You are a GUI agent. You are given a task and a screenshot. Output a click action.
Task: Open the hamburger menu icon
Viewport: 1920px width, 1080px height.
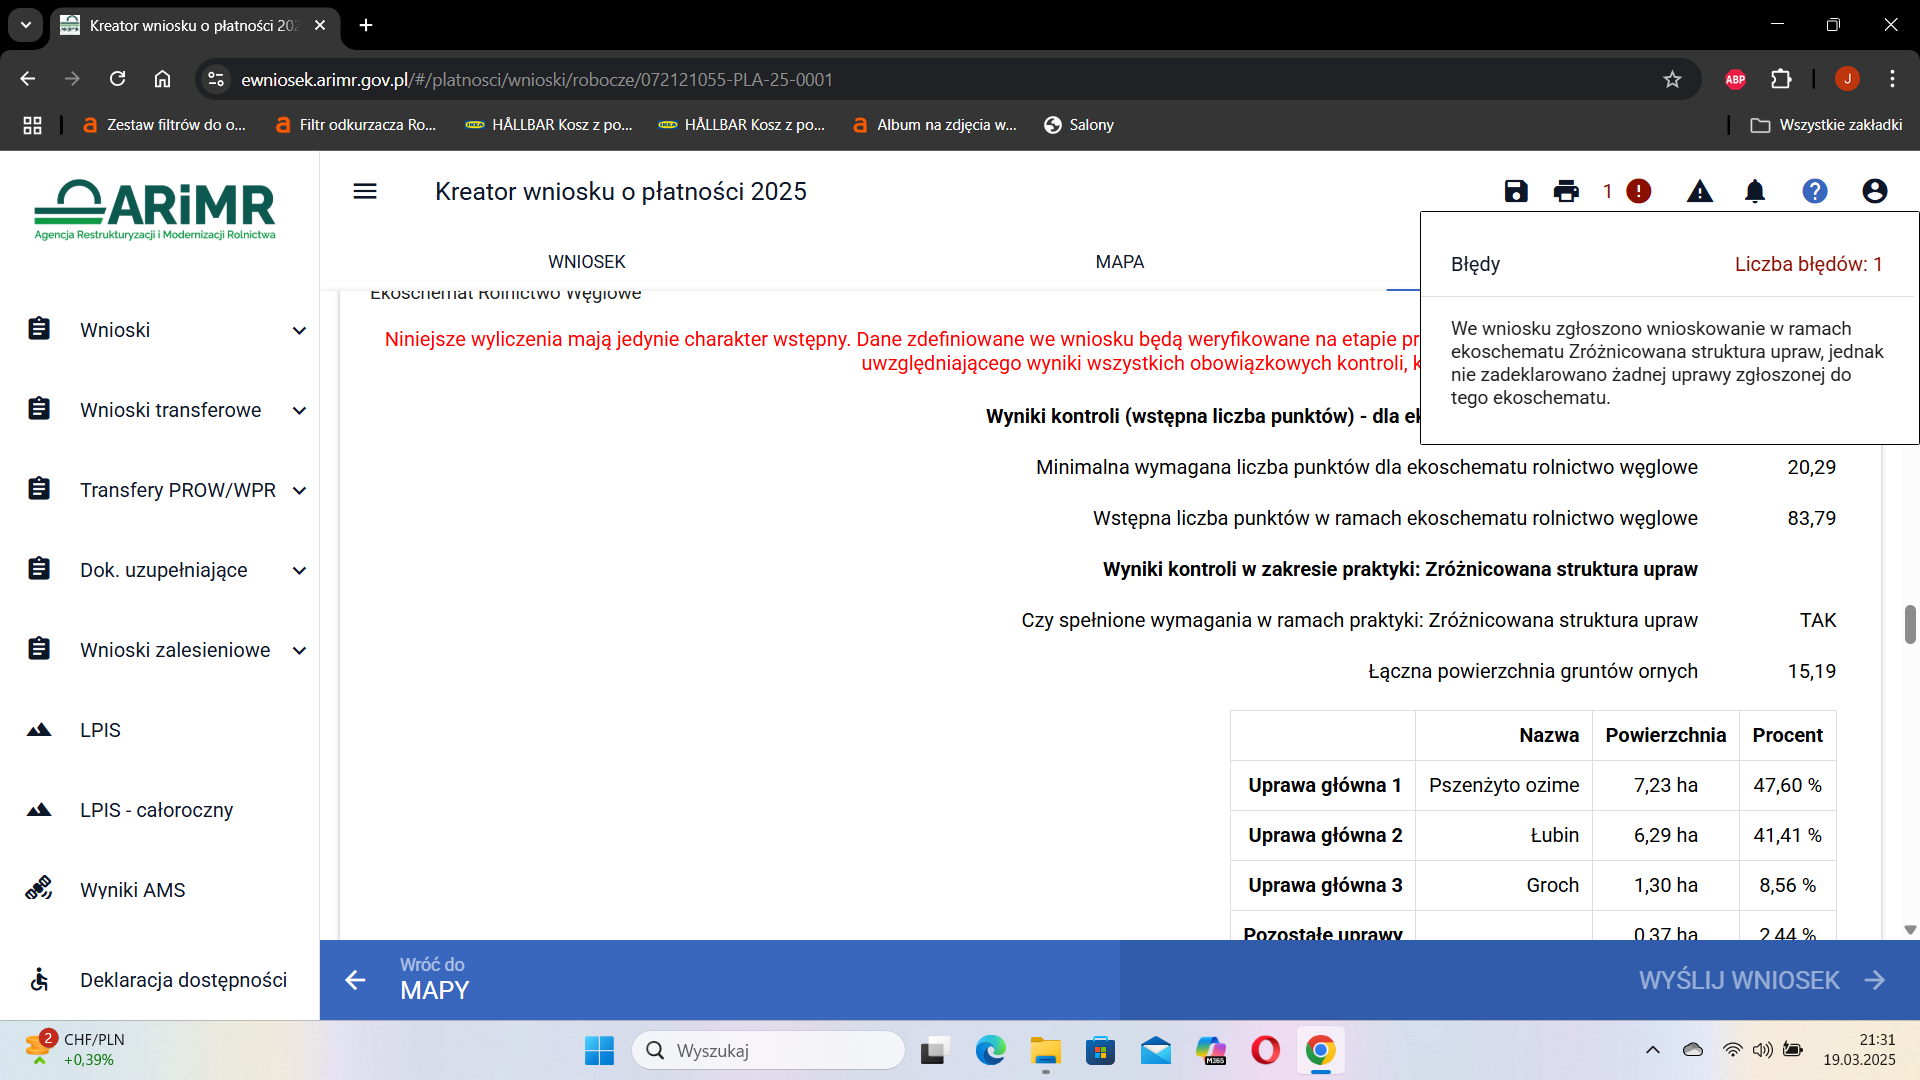point(365,191)
